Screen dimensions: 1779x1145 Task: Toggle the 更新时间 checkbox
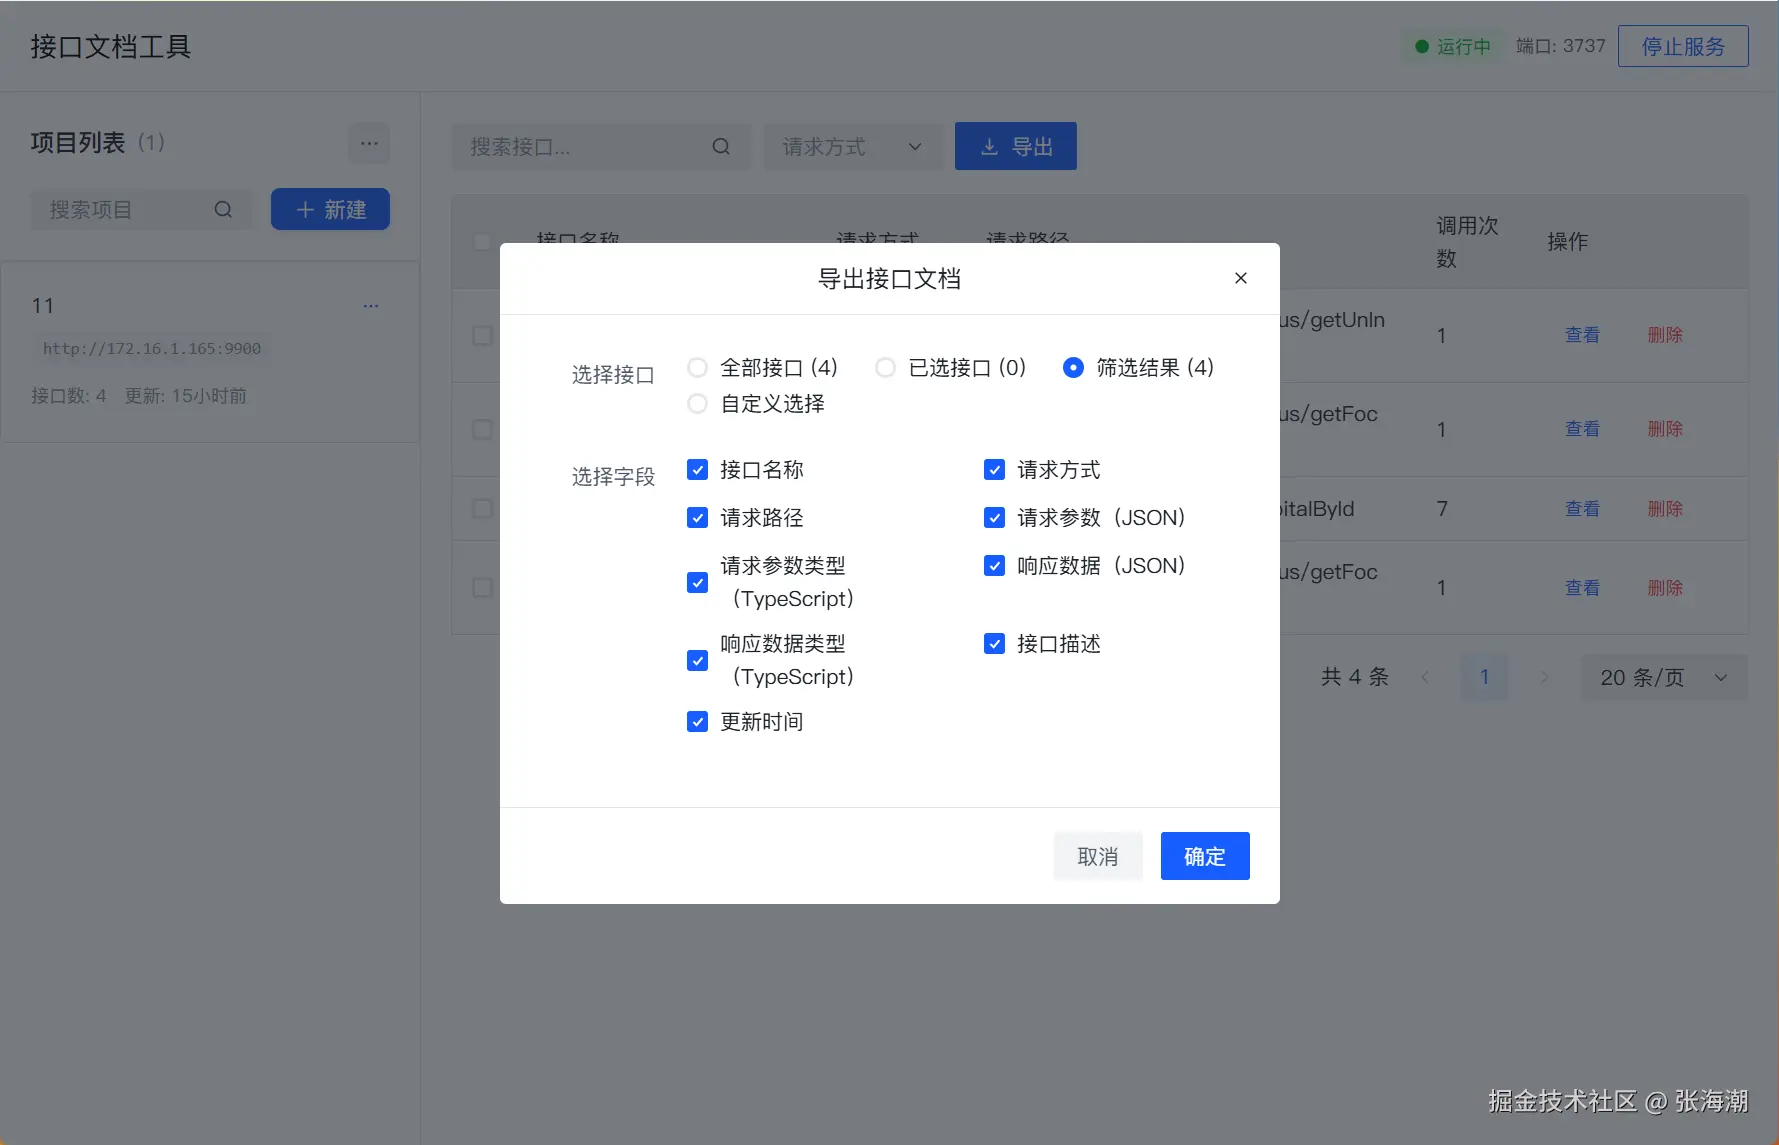697,722
